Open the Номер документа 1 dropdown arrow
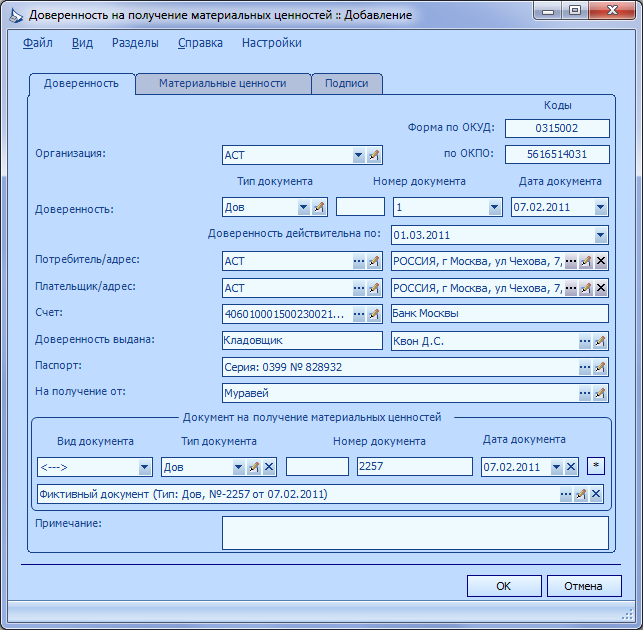 495,207
